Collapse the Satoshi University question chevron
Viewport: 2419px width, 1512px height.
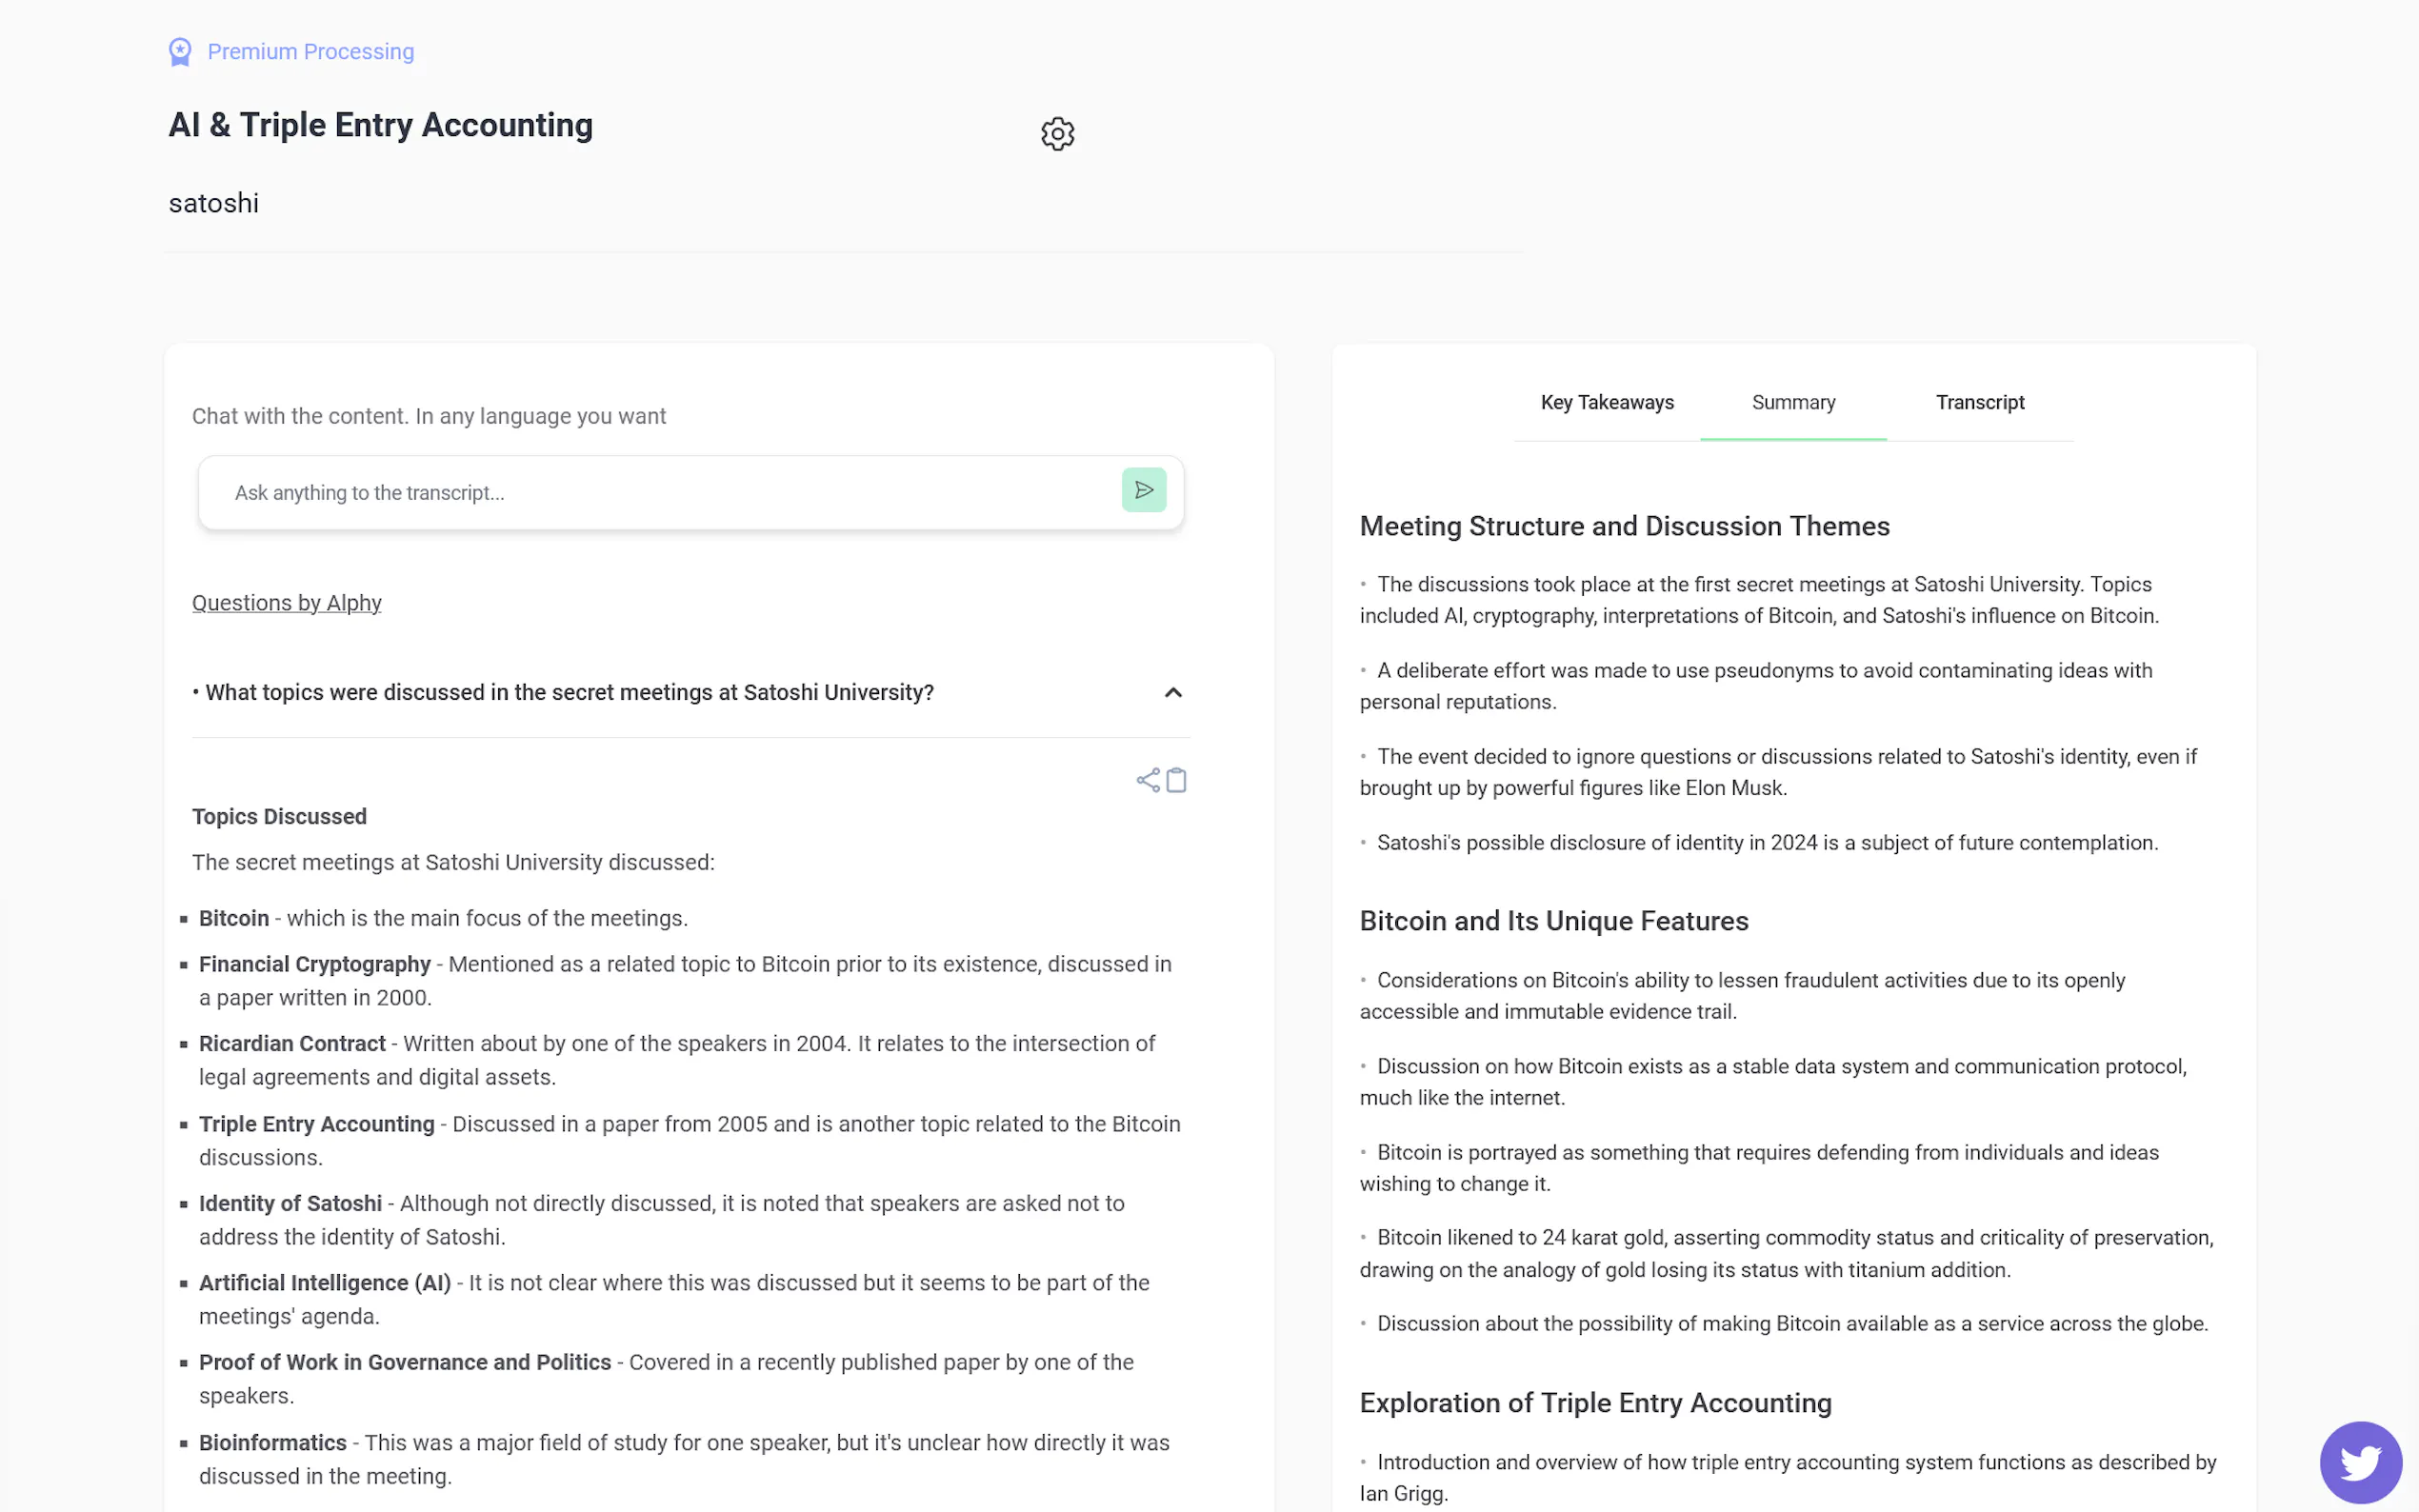(x=1173, y=693)
